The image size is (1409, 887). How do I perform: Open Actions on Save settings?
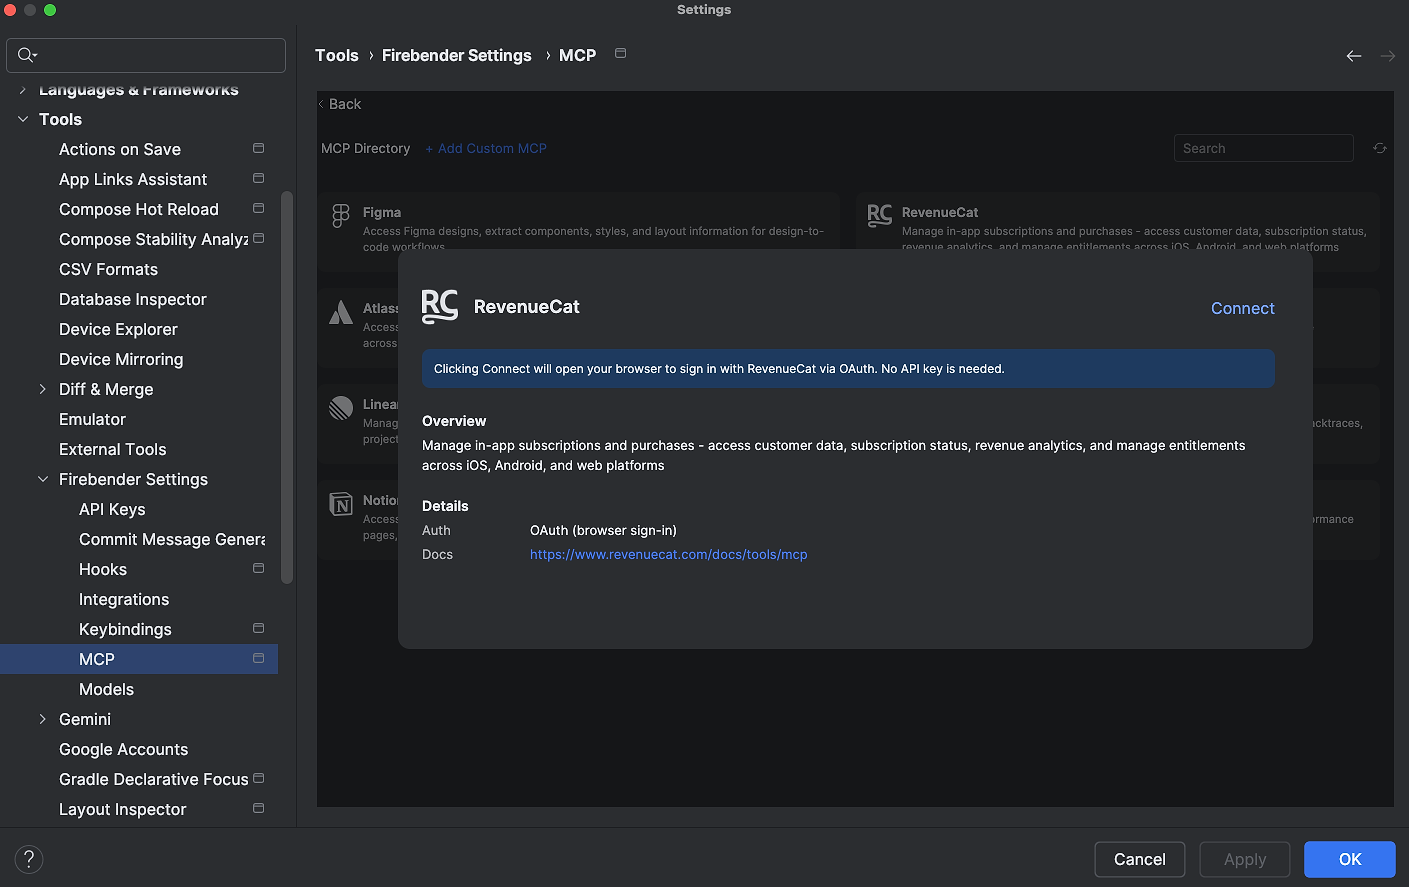pyautogui.click(x=120, y=149)
